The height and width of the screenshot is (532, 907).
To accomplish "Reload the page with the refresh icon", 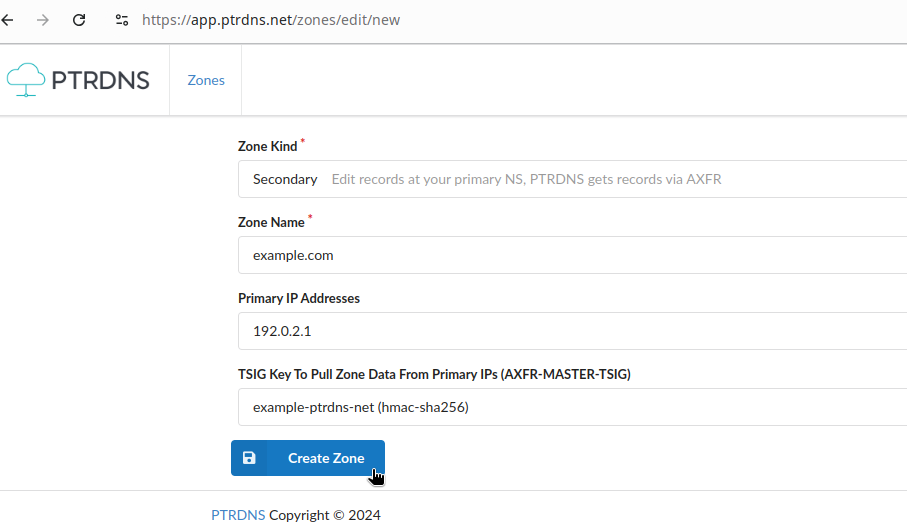I will coord(79,20).
